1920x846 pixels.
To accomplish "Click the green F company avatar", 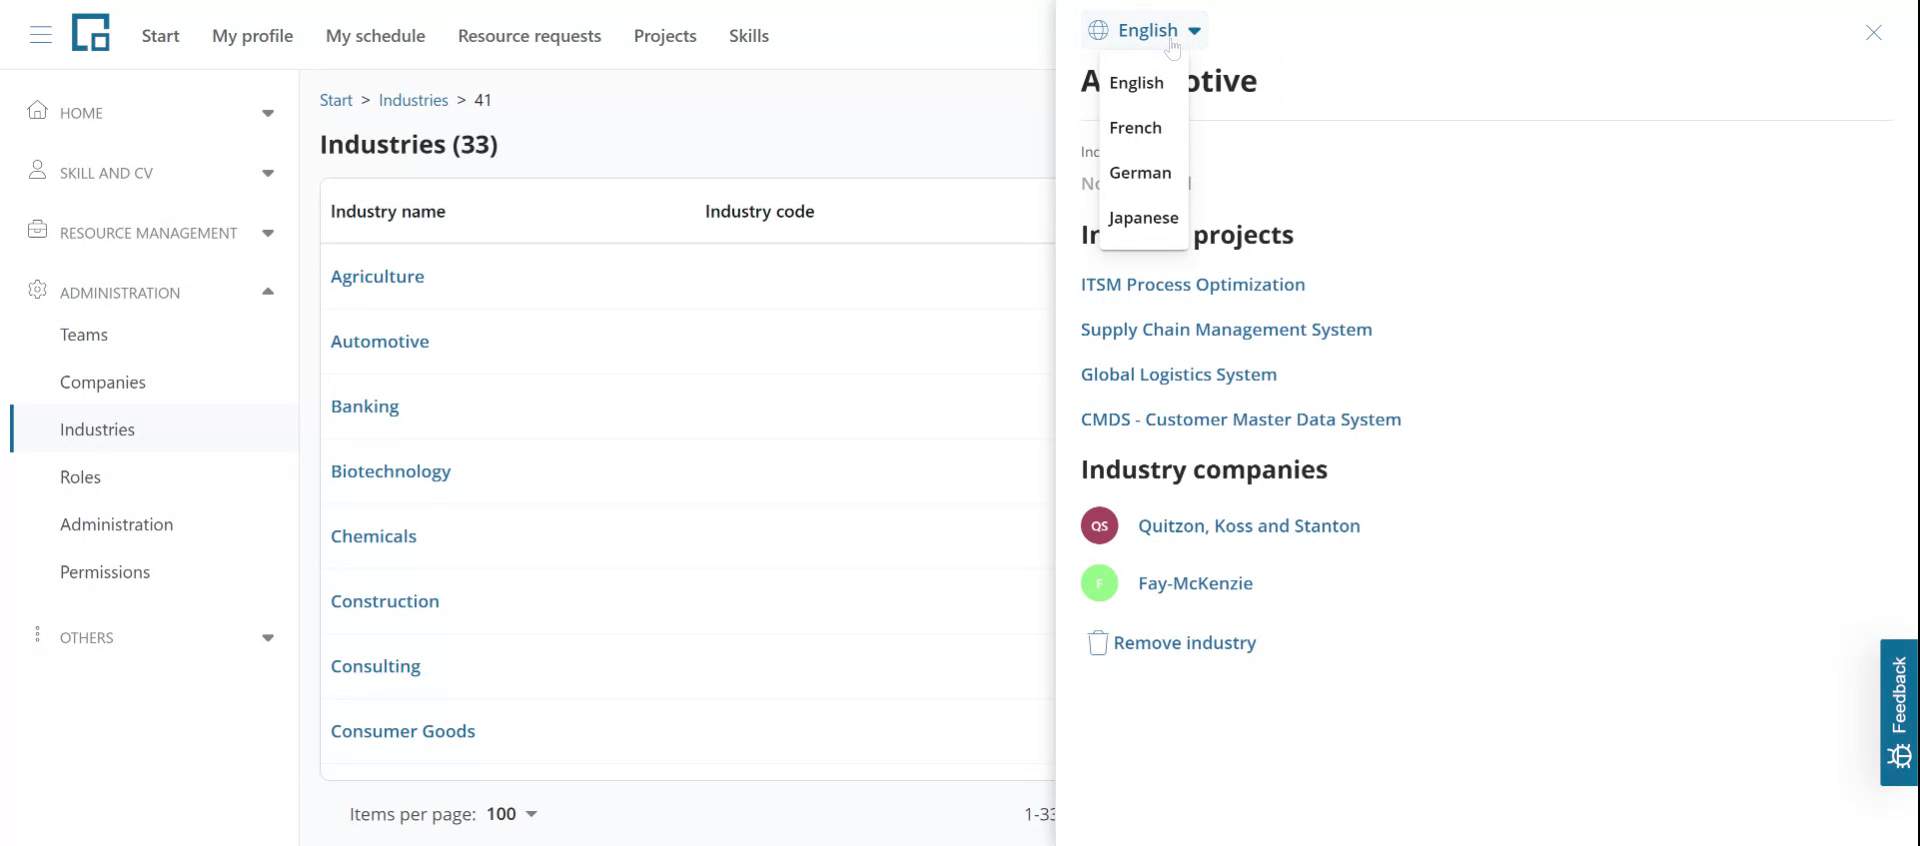I will tap(1099, 583).
